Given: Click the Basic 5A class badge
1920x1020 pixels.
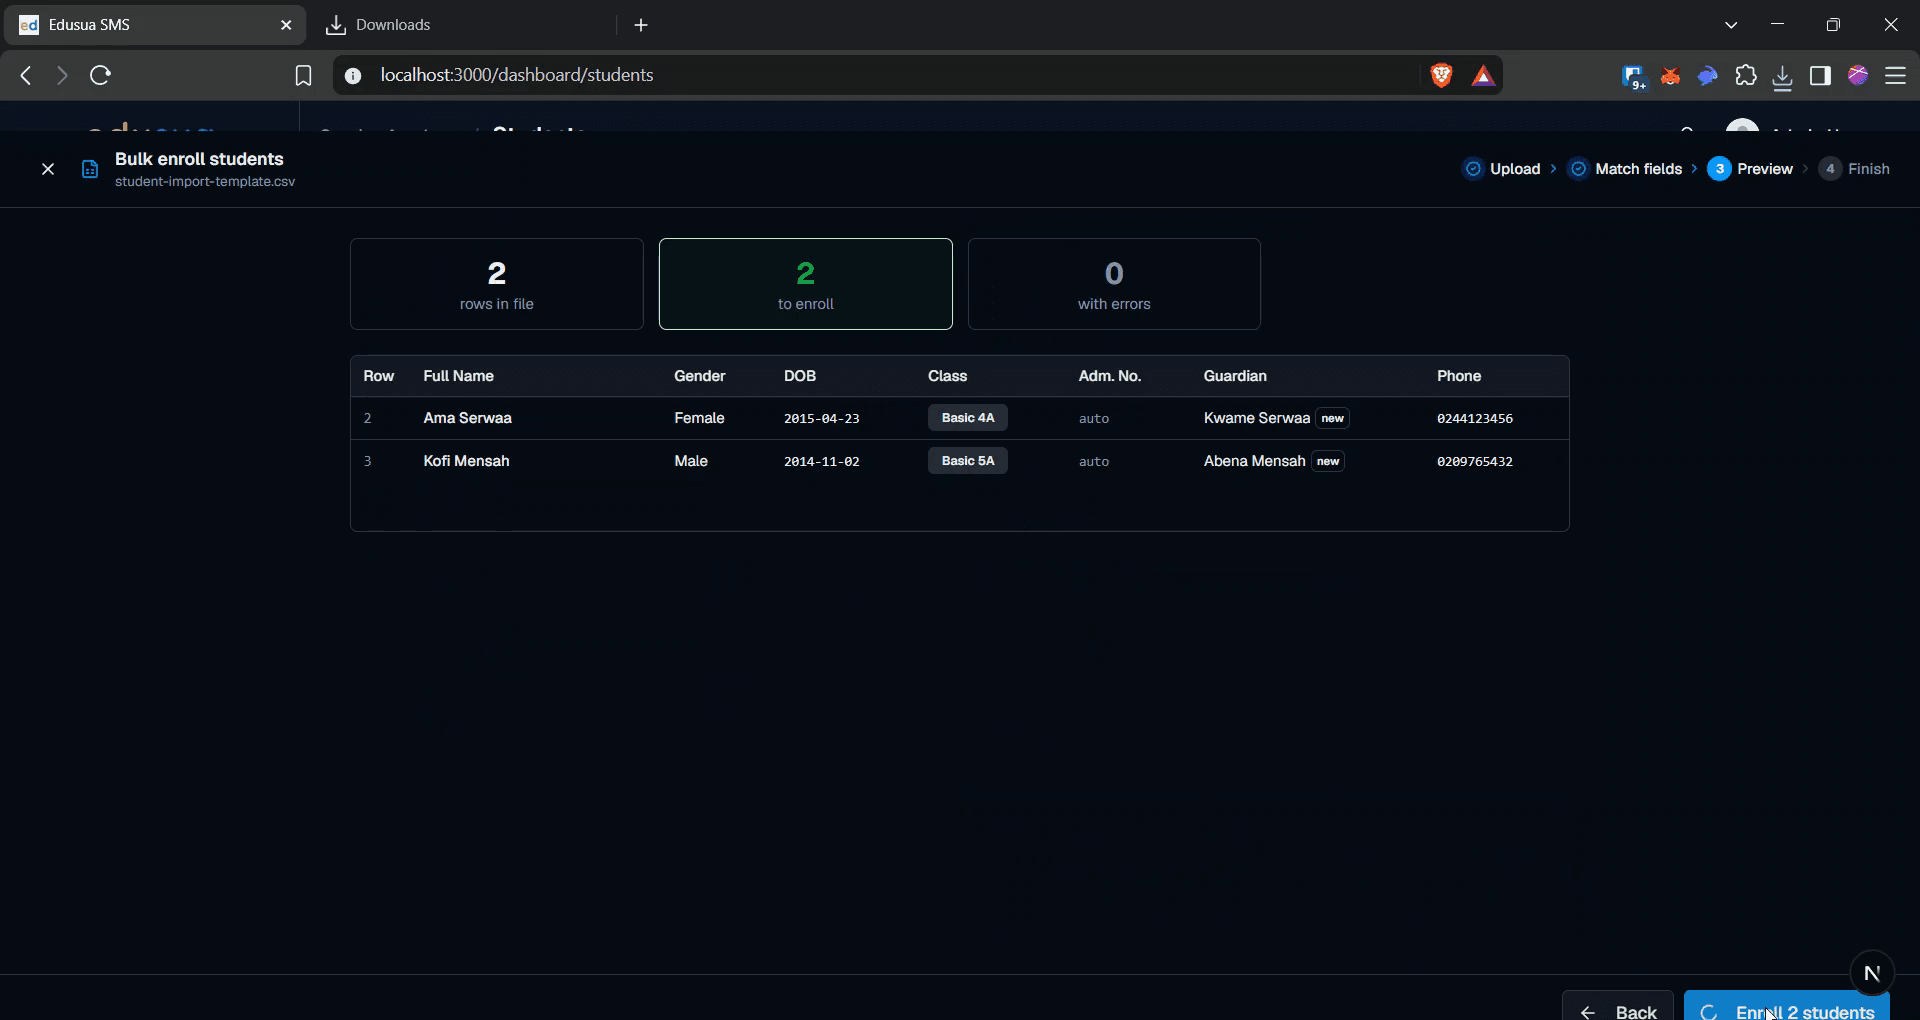Looking at the screenshot, I should pyautogui.click(x=968, y=461).
